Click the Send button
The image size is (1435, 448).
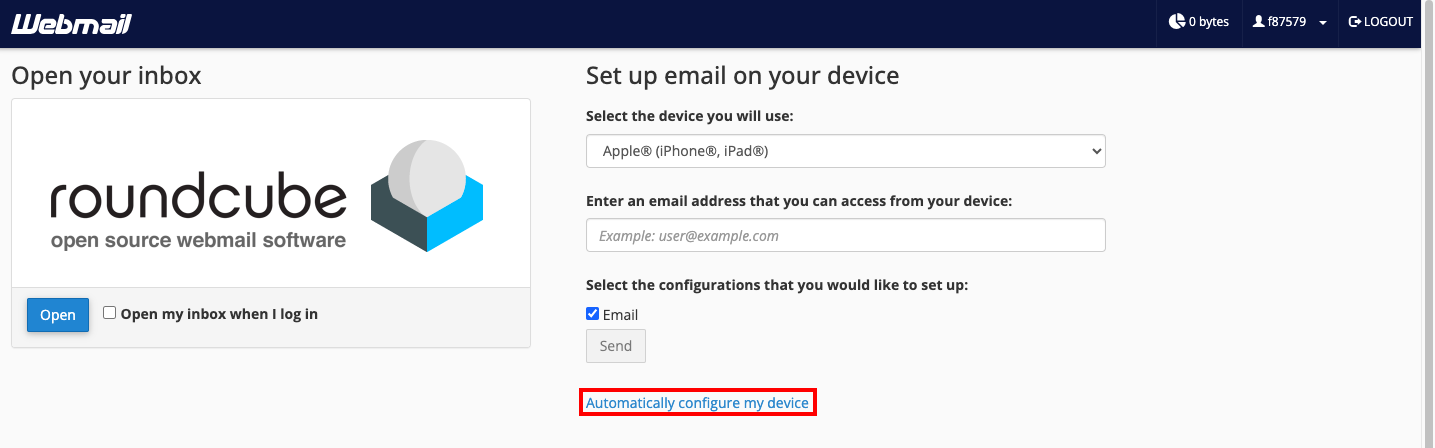(616, 346)
